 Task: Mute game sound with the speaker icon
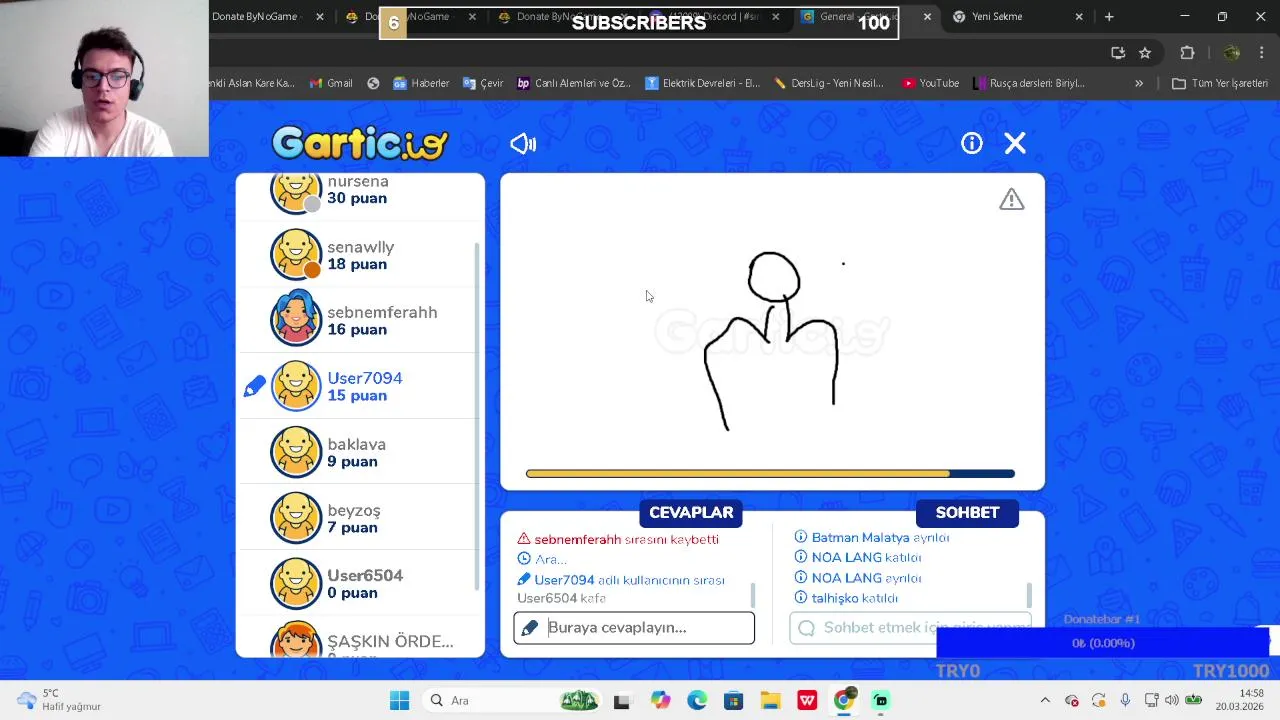[x=523, y=144]
